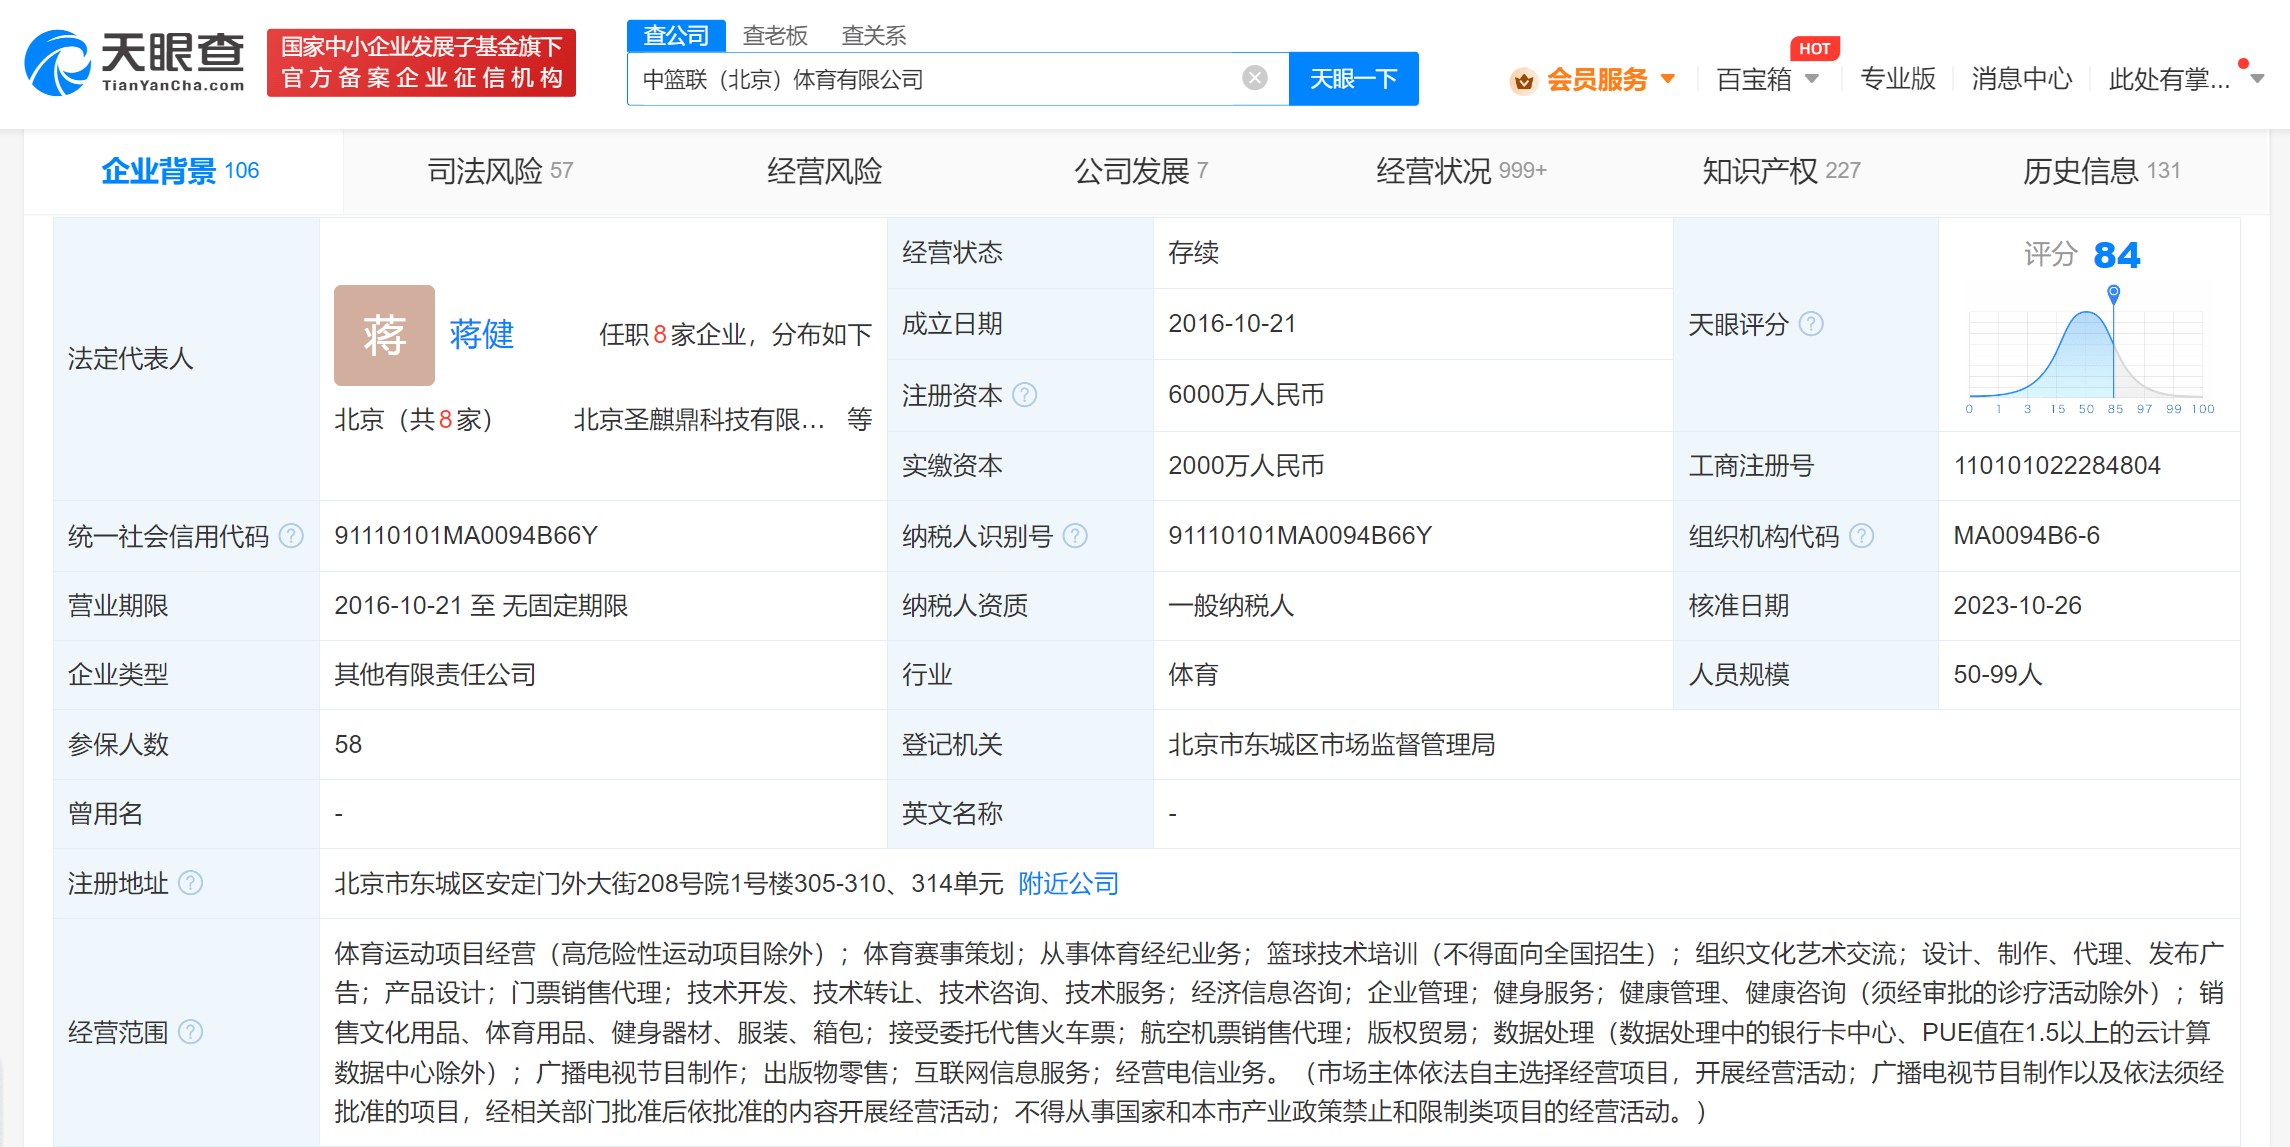Switch to the 查关系 search tab
Image resolution: width=2290 pixels, height=1147 pixels.
[x=874, y=36]
